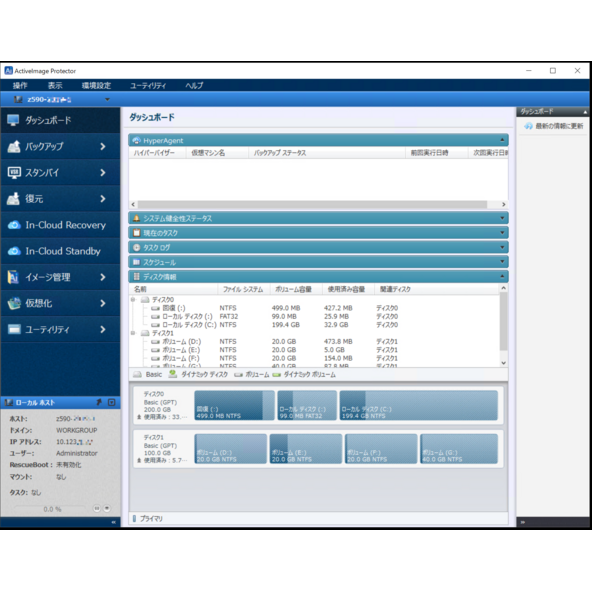Screen dimensions: 592x592
Task: Click the 最新の情報に更新 link
Action: tap(559, 126)
